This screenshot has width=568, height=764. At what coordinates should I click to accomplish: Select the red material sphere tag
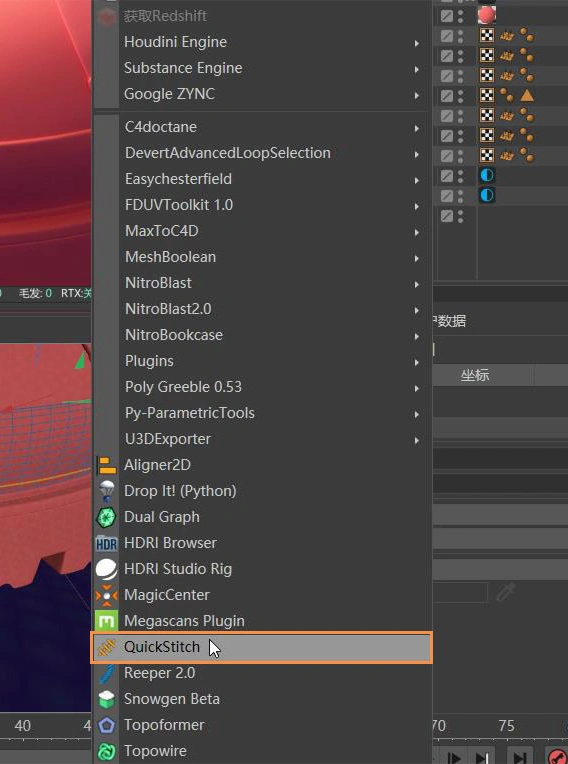[487, 15]
